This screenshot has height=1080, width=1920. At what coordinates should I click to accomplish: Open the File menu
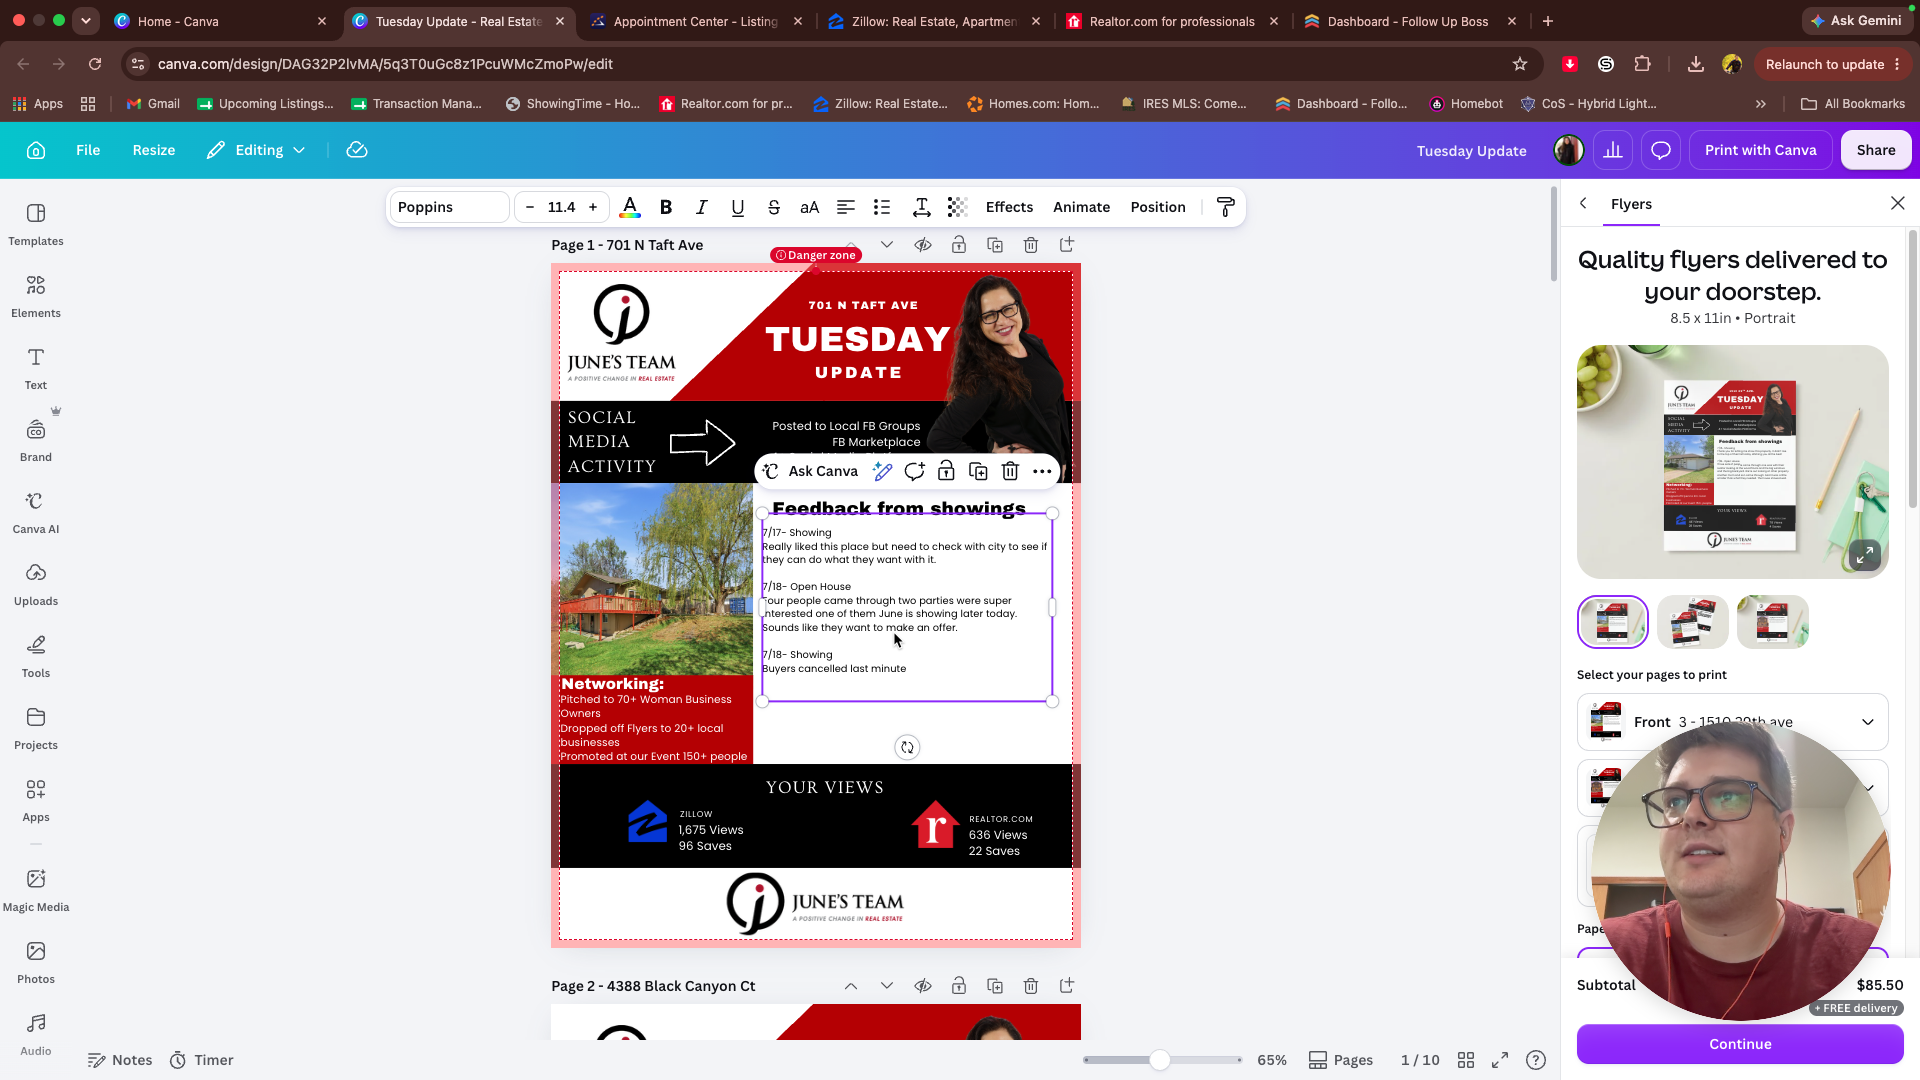click(x=88, y=150)
